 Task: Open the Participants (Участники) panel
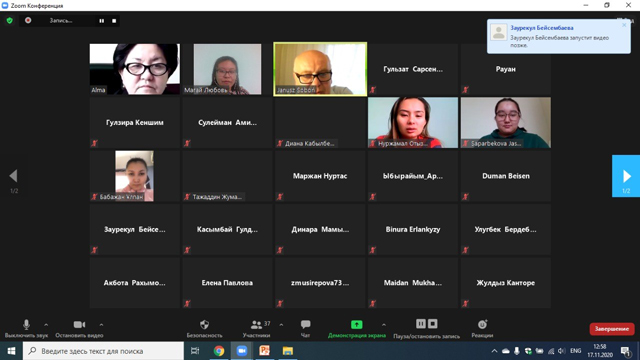point(256,324)
